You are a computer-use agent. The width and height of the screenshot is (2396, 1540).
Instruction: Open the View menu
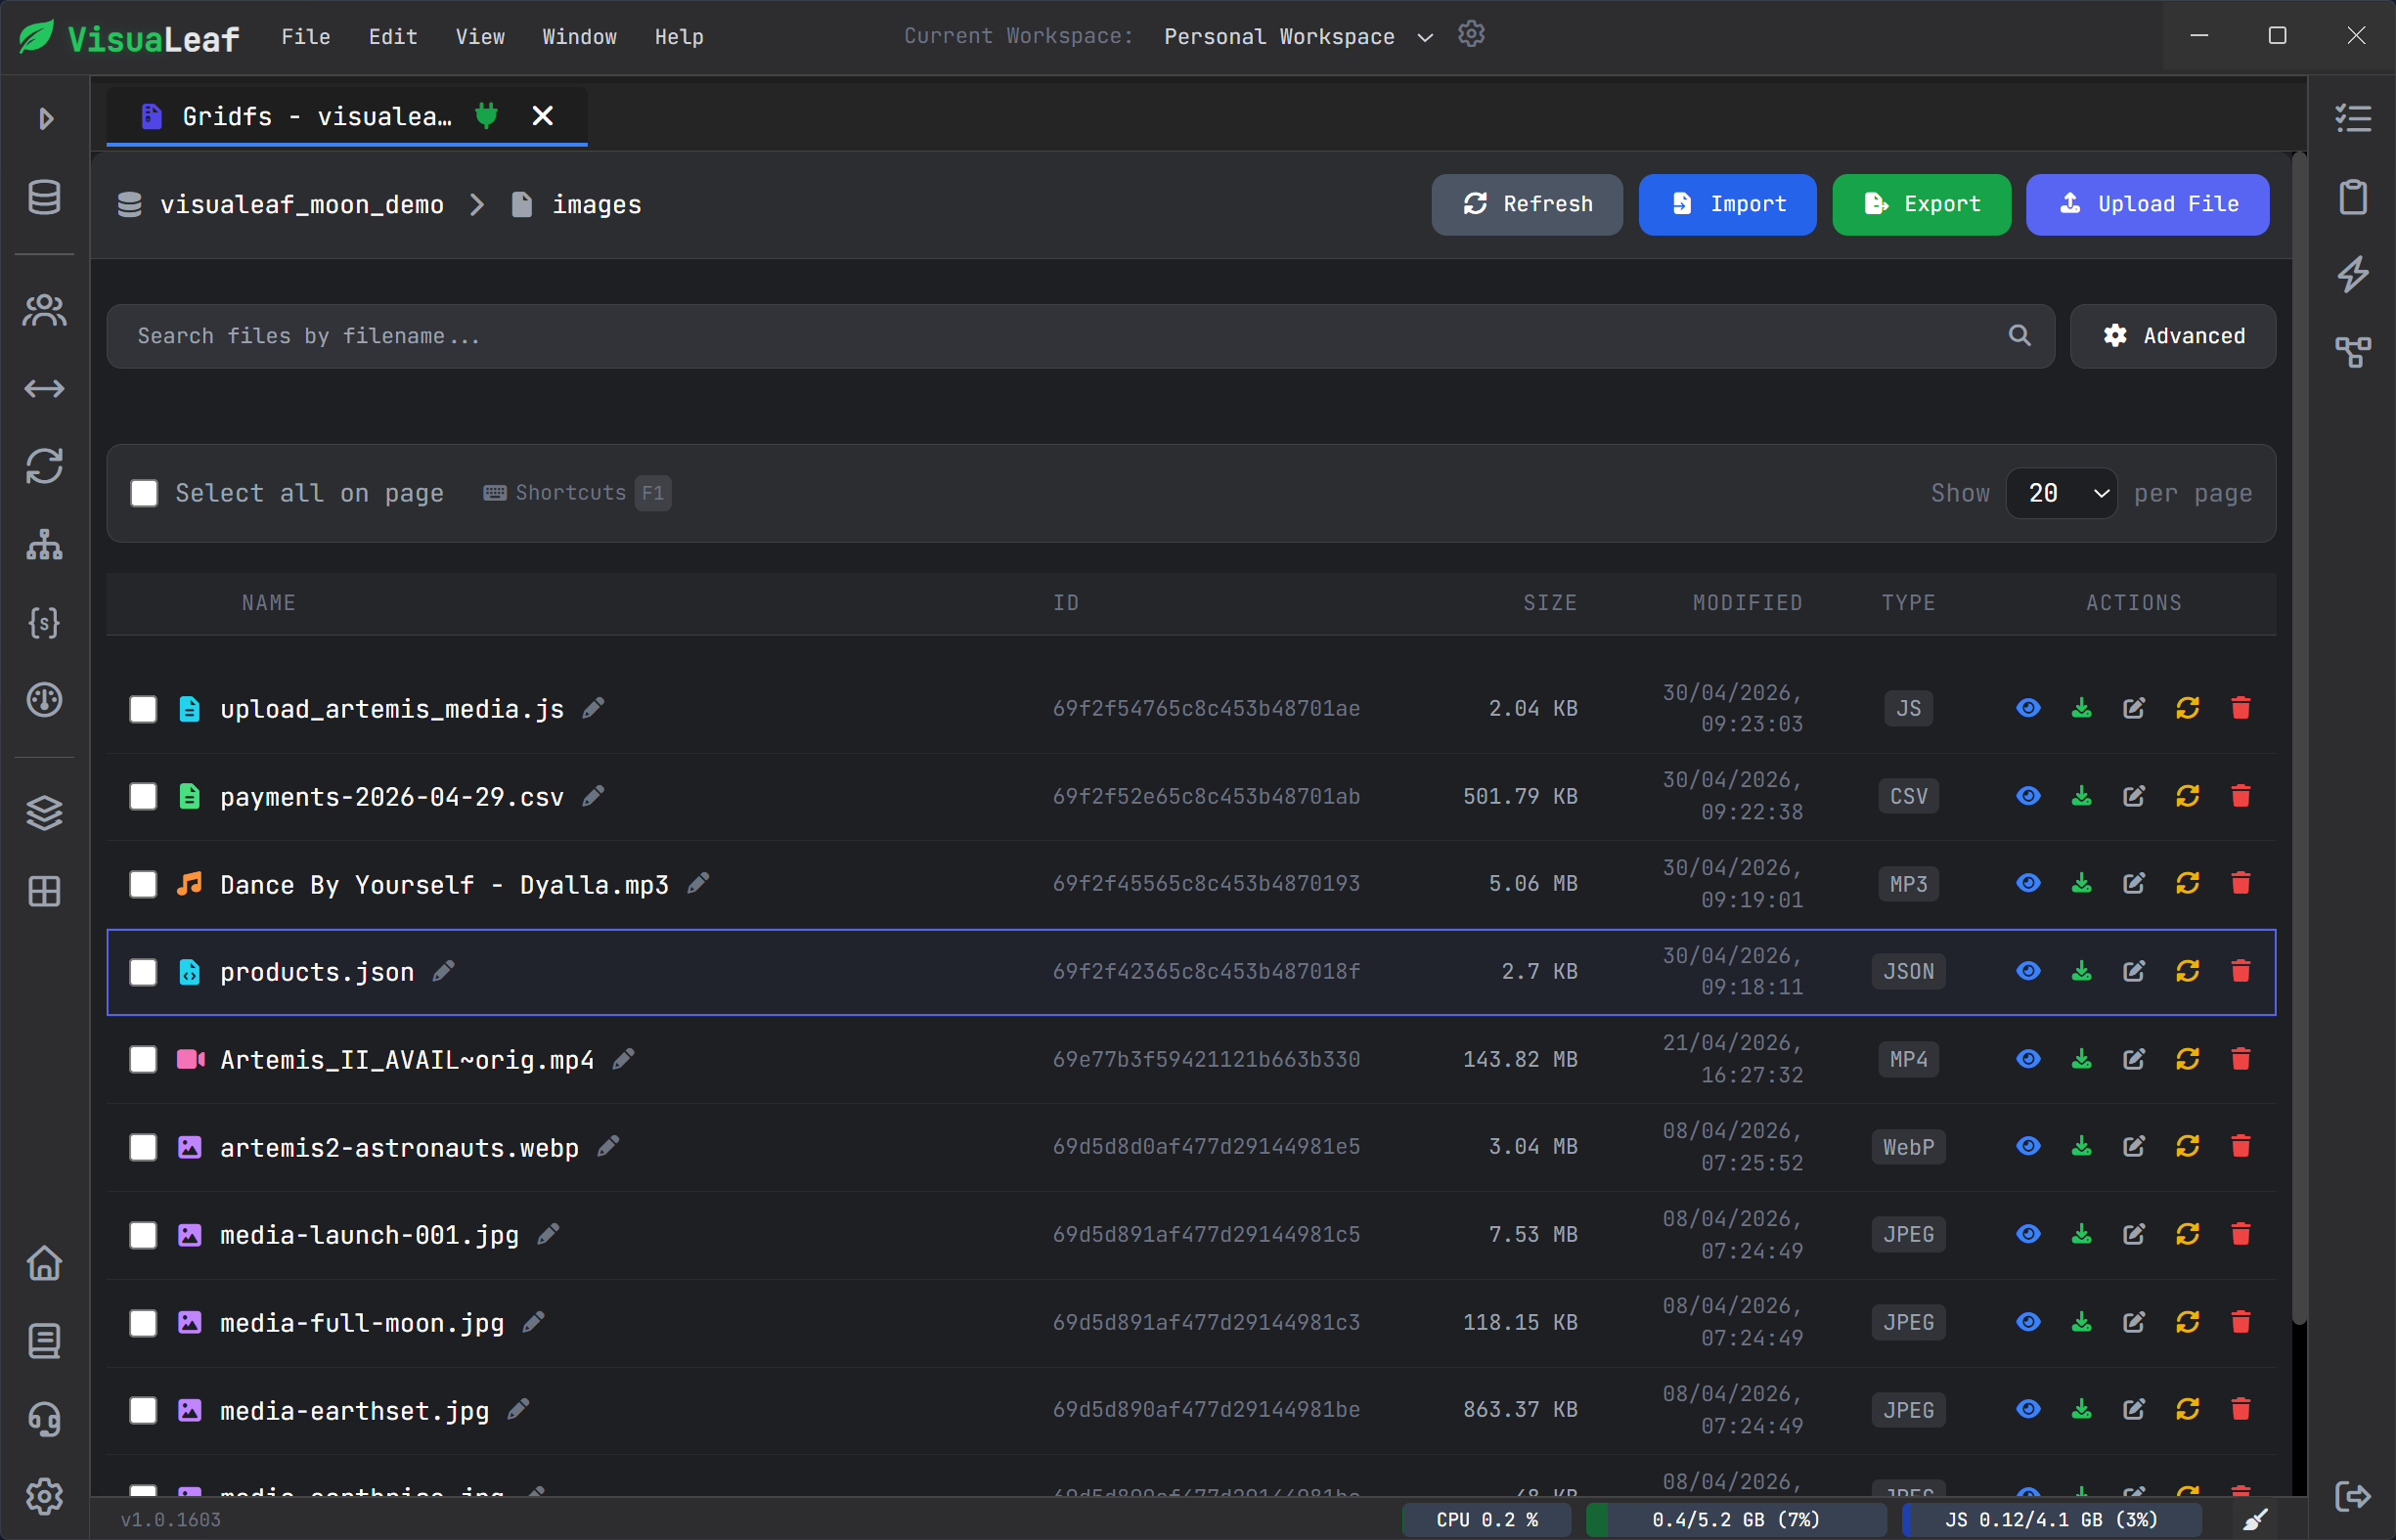(x=480, y=37)
